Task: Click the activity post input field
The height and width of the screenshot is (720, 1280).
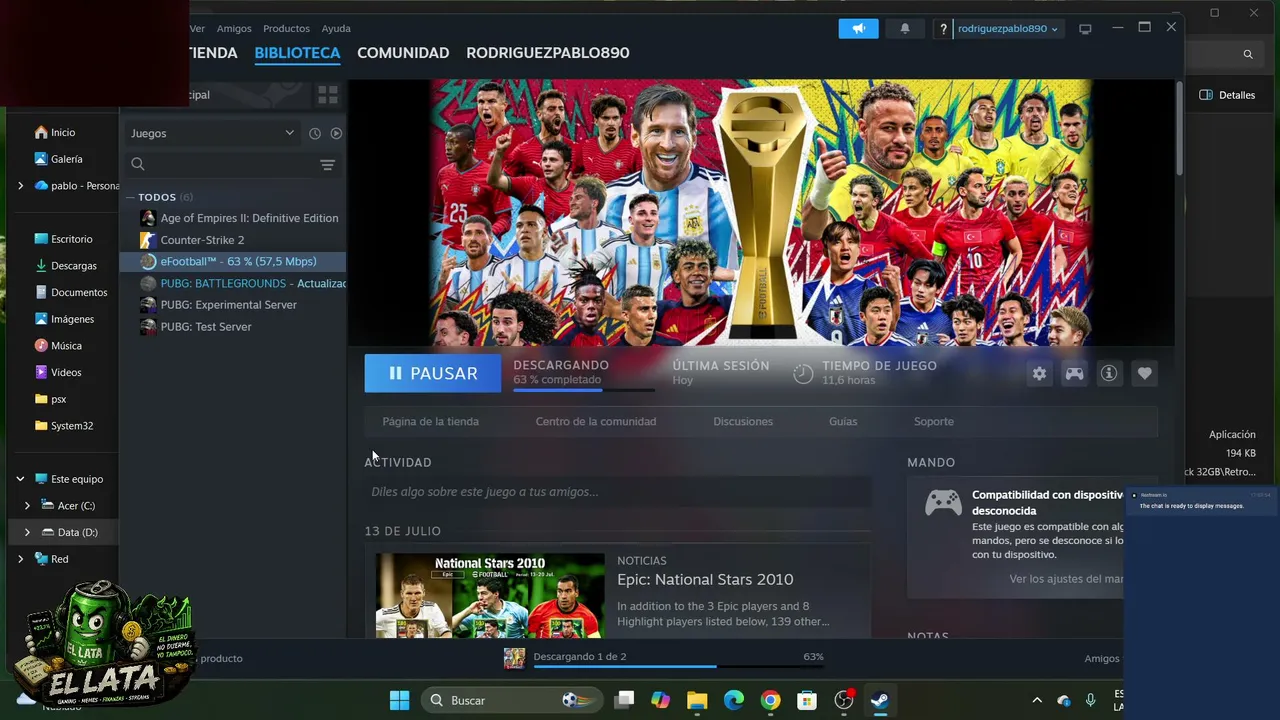Action: point(617,491)
